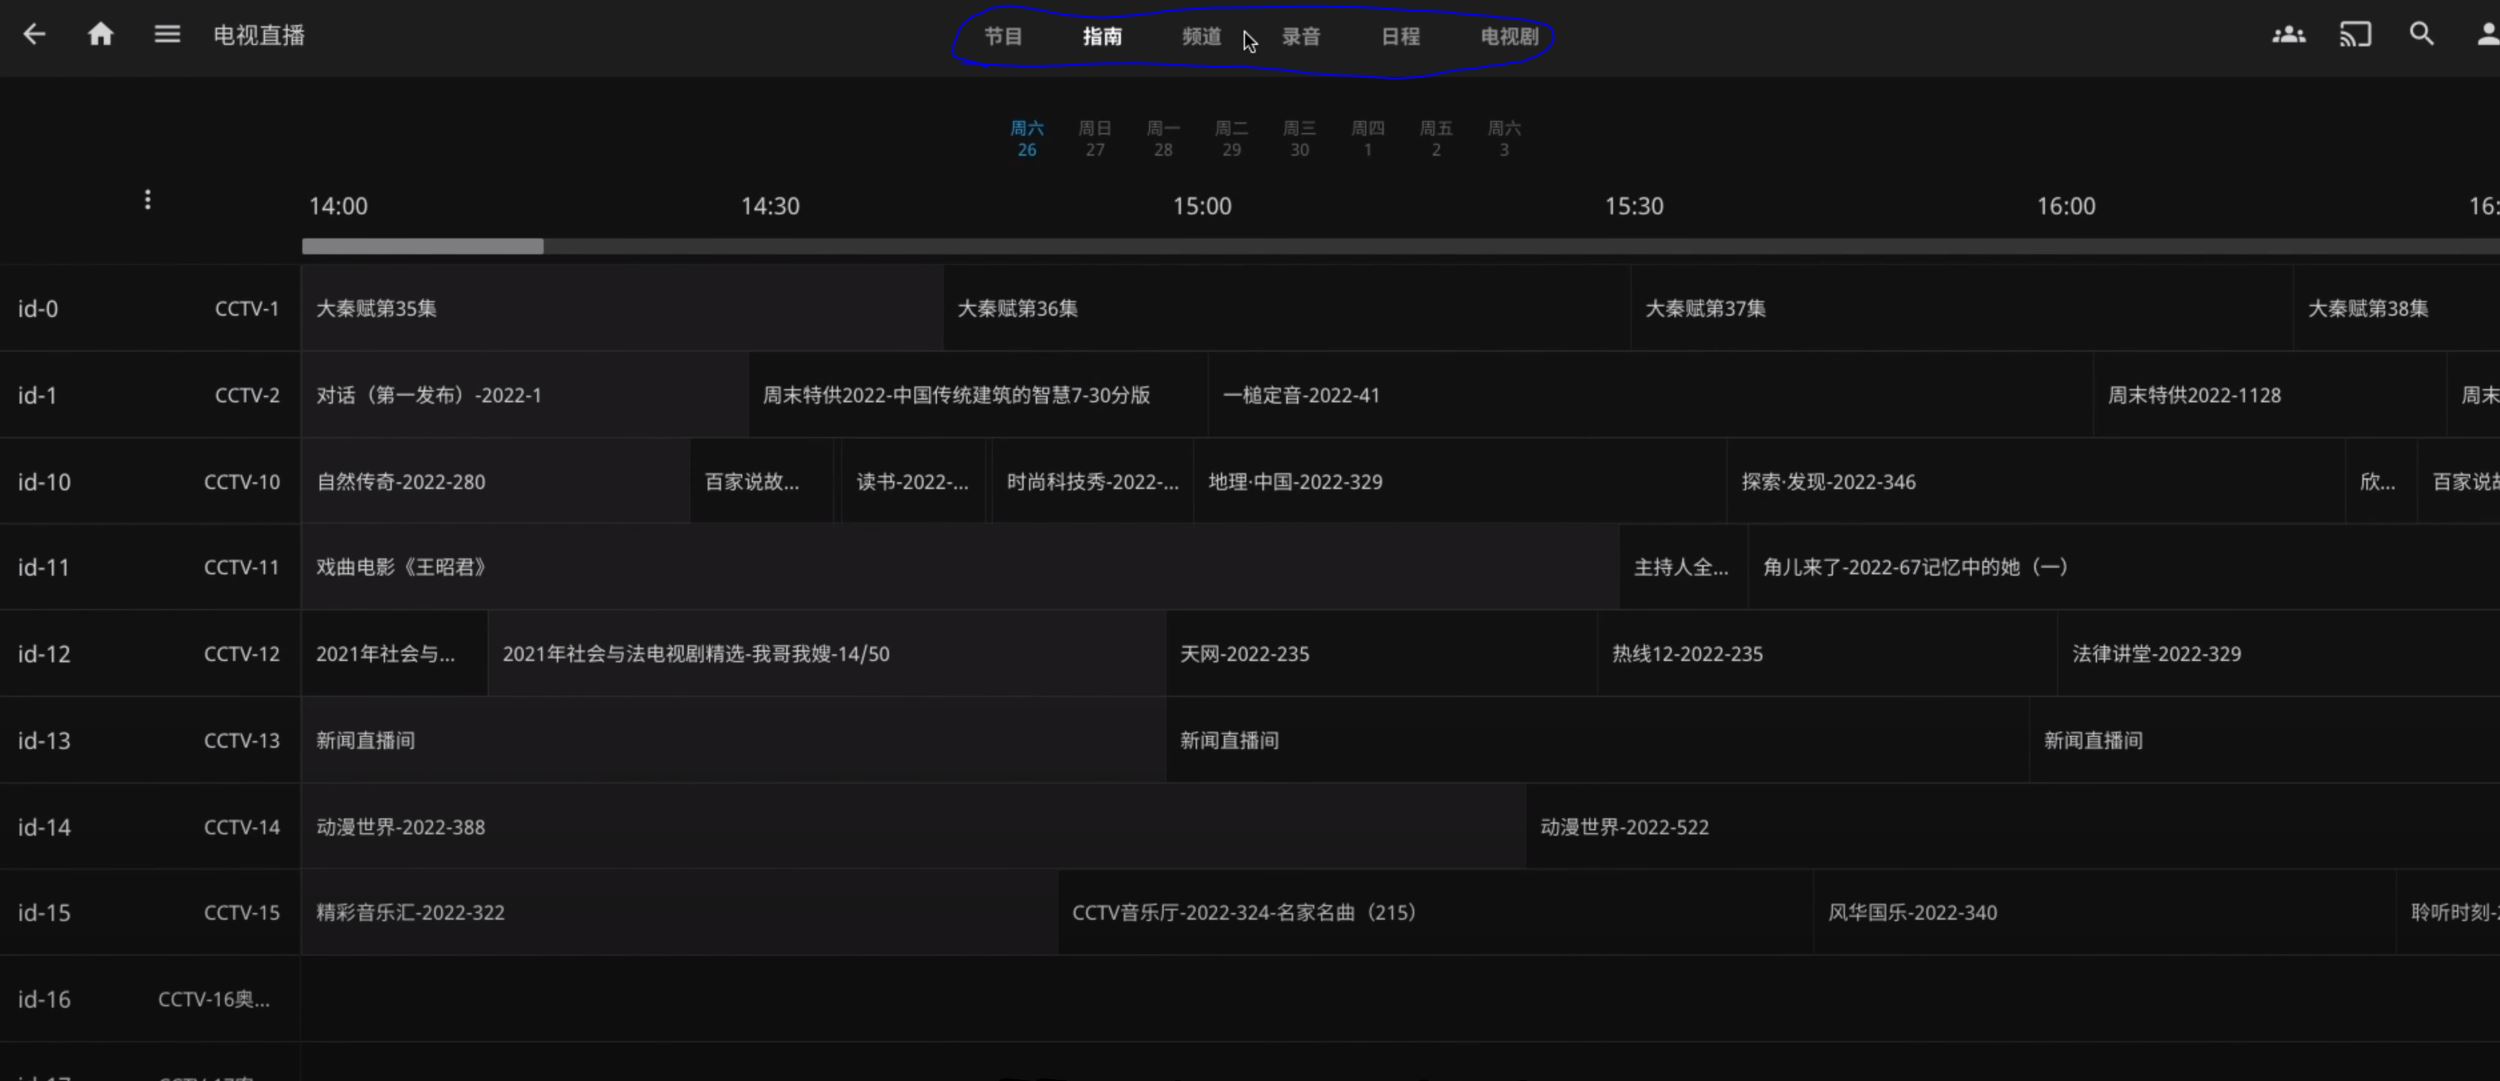The image size is (2500, 1081).
Task: Open guide options three-dot menu
Action: pyautogui.click(x=148, y=200)
